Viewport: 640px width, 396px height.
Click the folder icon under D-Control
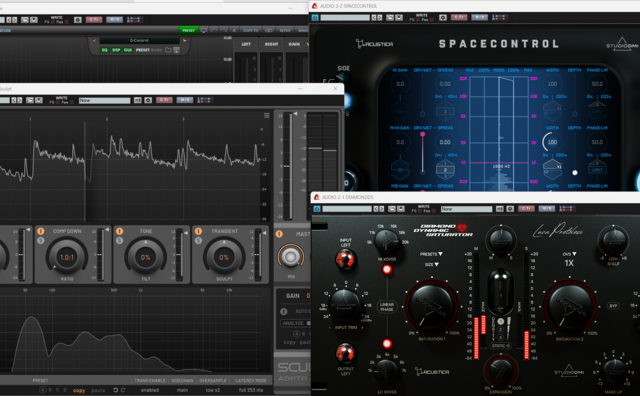[168, 50]
